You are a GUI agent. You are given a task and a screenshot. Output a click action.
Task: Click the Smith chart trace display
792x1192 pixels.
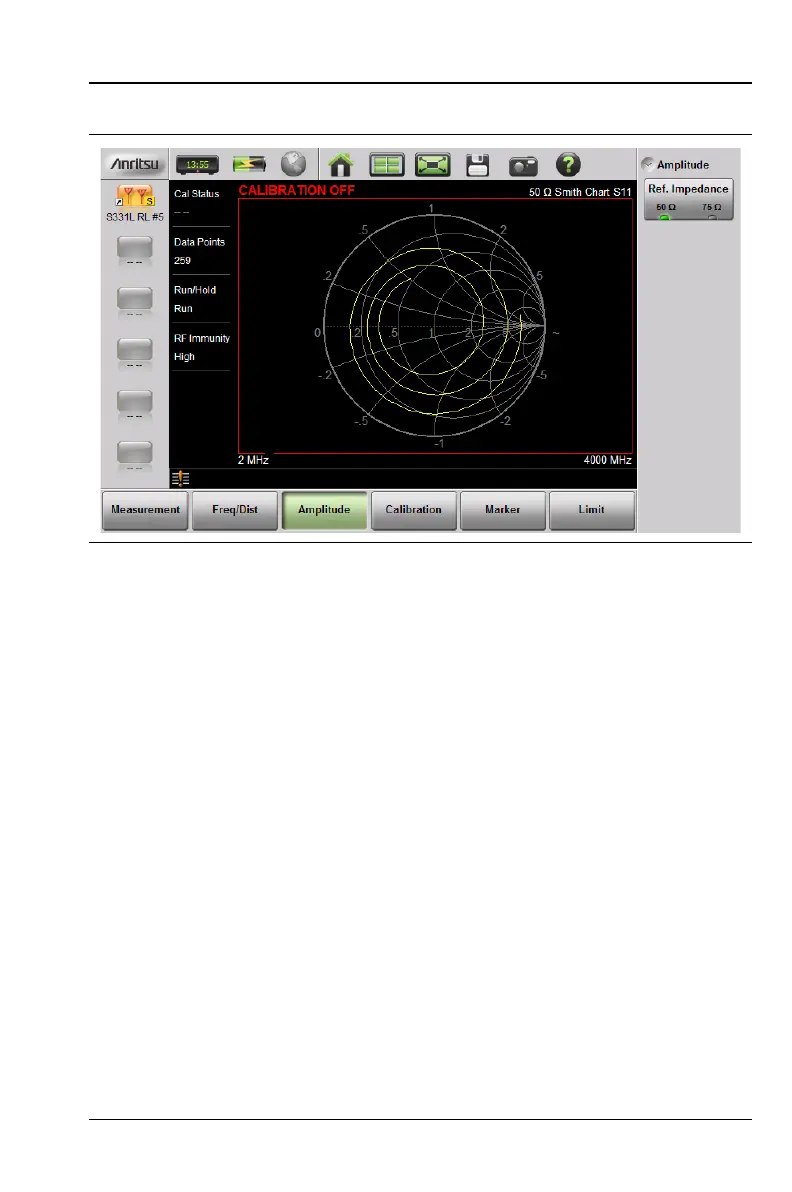(x=436, y=326)
